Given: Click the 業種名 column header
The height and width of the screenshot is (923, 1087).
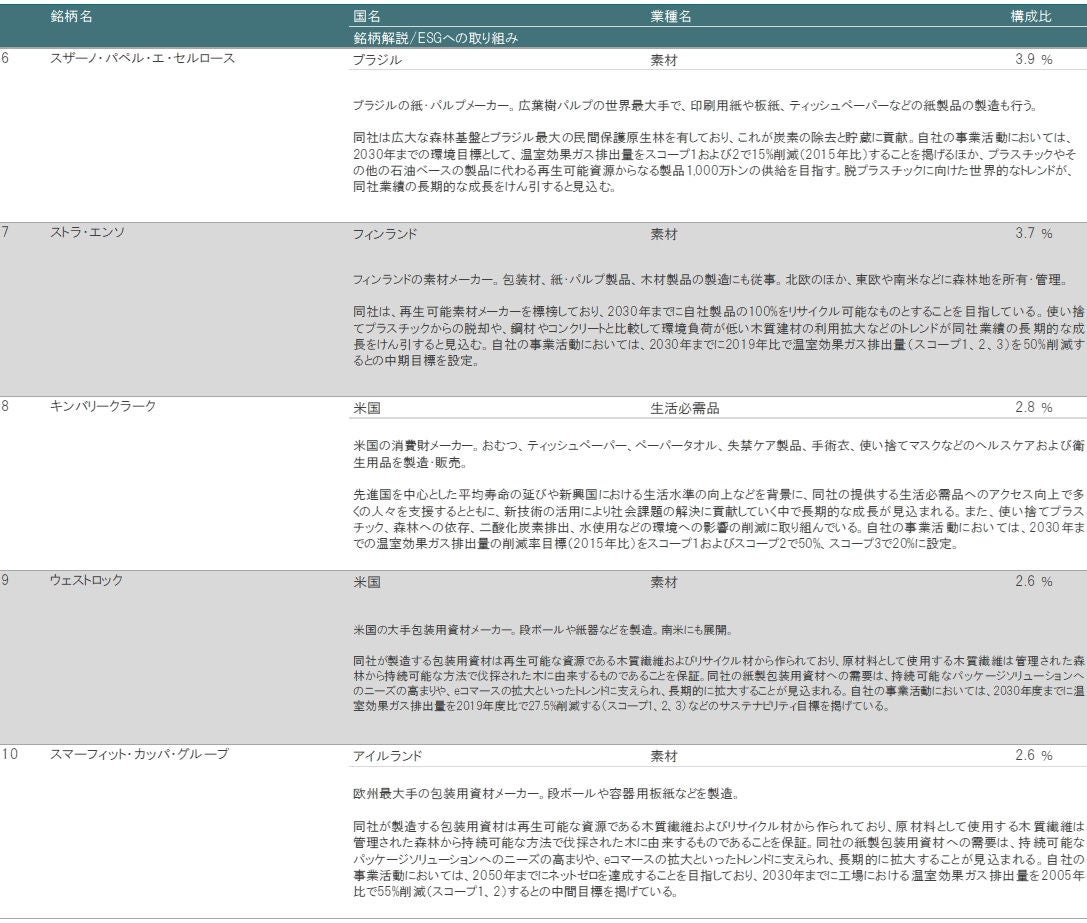Looking at the screenshot, I should point(670,17).
